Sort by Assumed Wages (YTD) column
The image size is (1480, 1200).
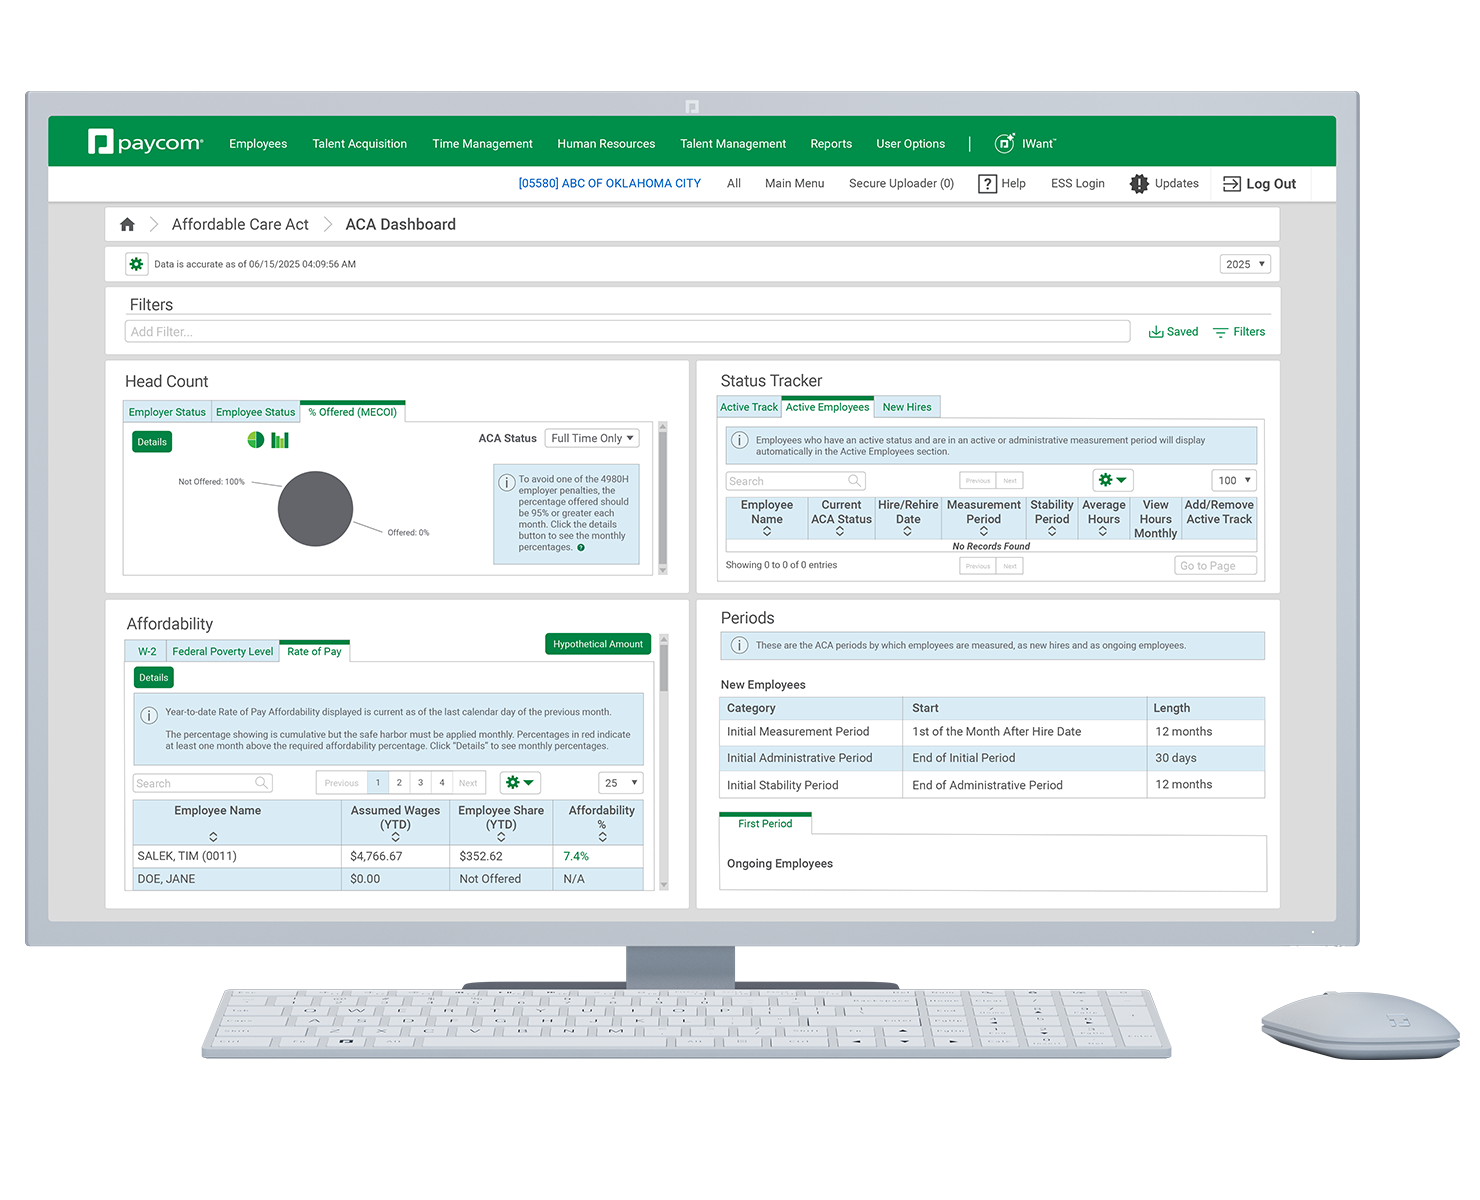(x=395, y=837)
